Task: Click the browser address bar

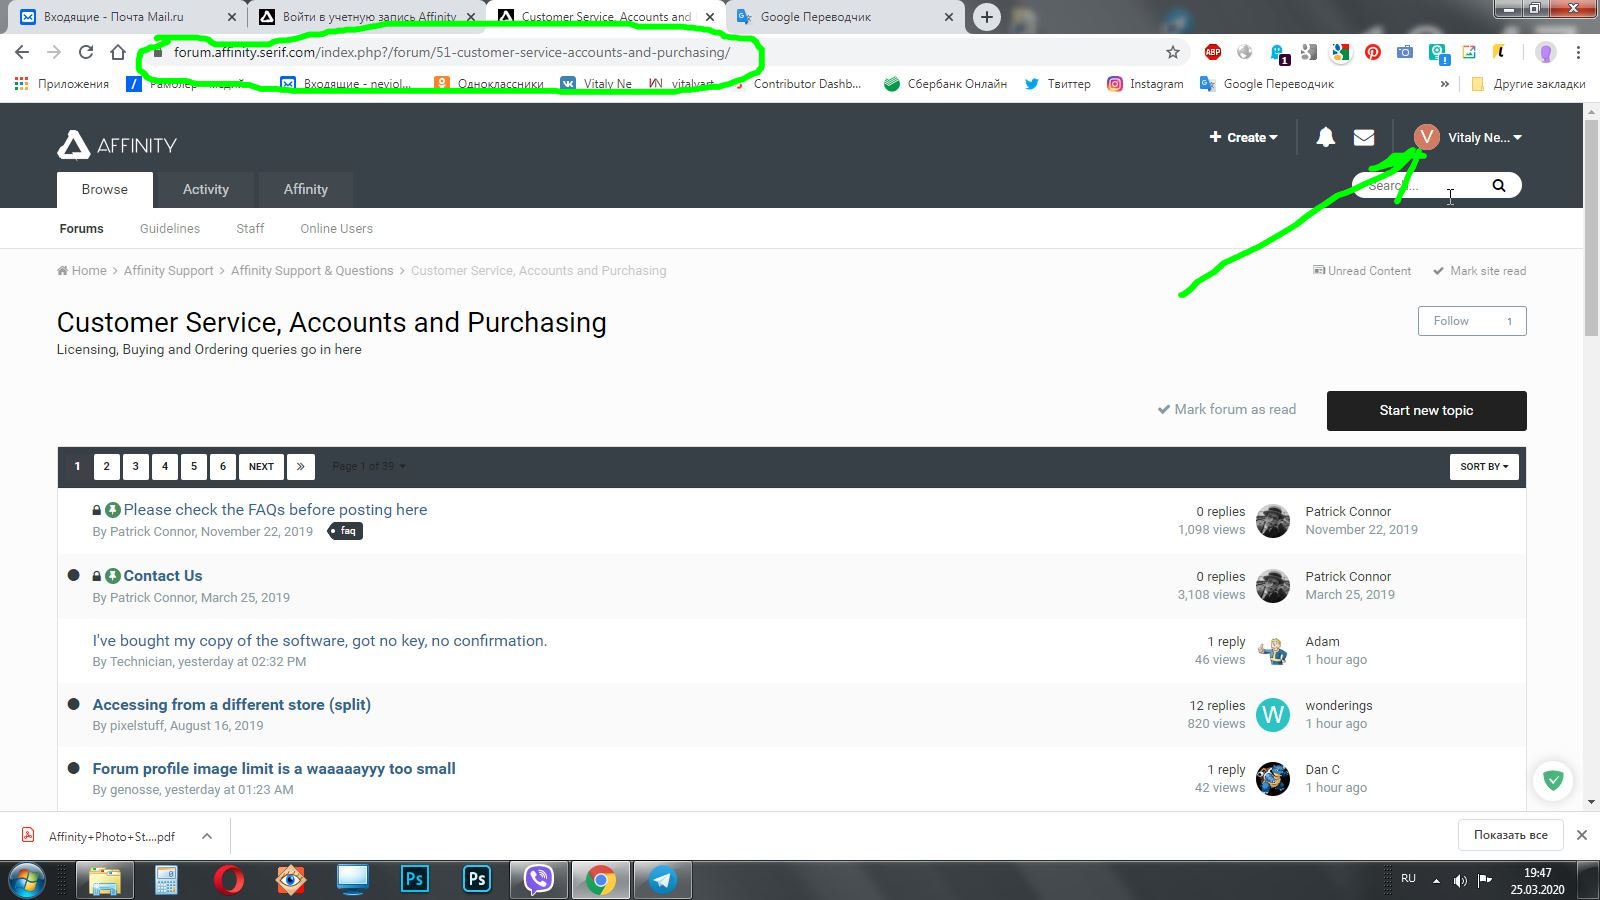Action: coord(660,52)
